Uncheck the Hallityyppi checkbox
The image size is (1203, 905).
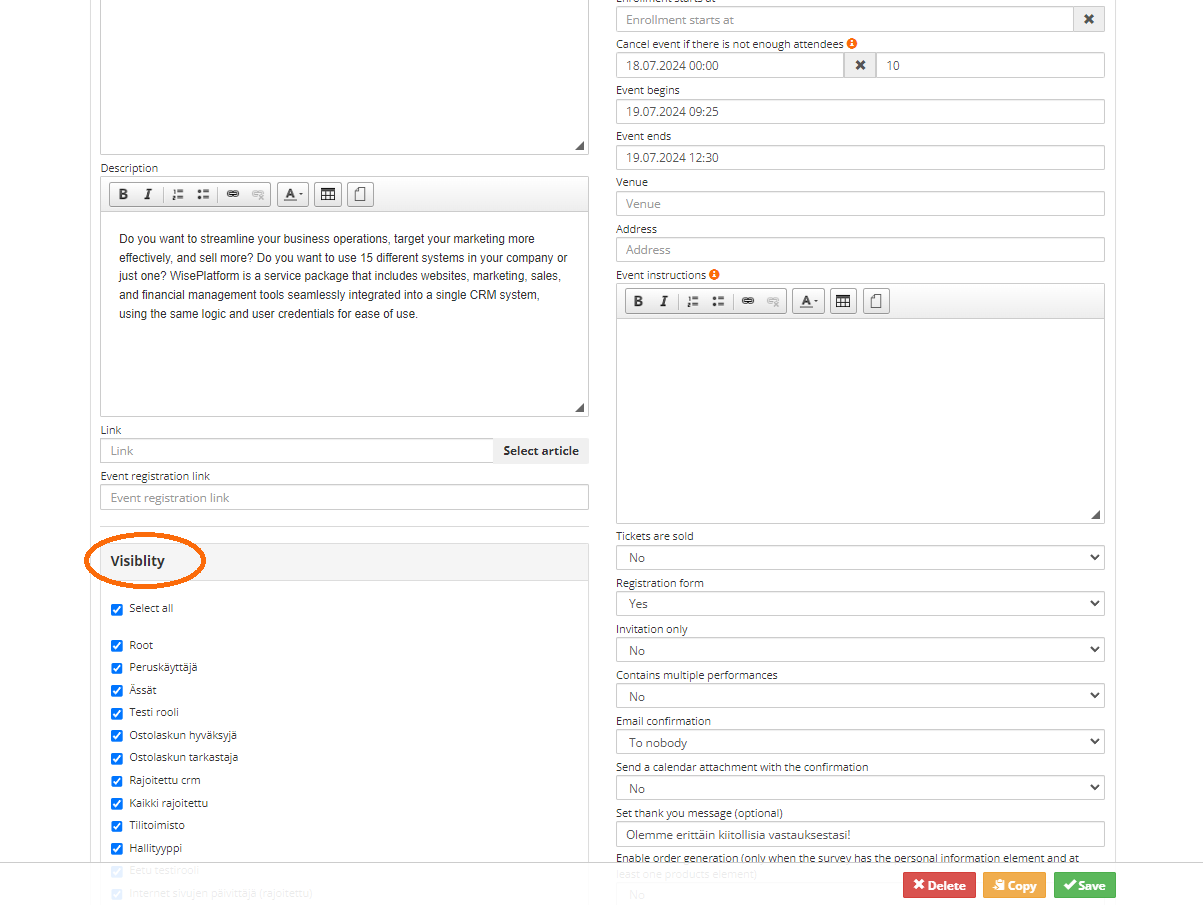[117, 849]
